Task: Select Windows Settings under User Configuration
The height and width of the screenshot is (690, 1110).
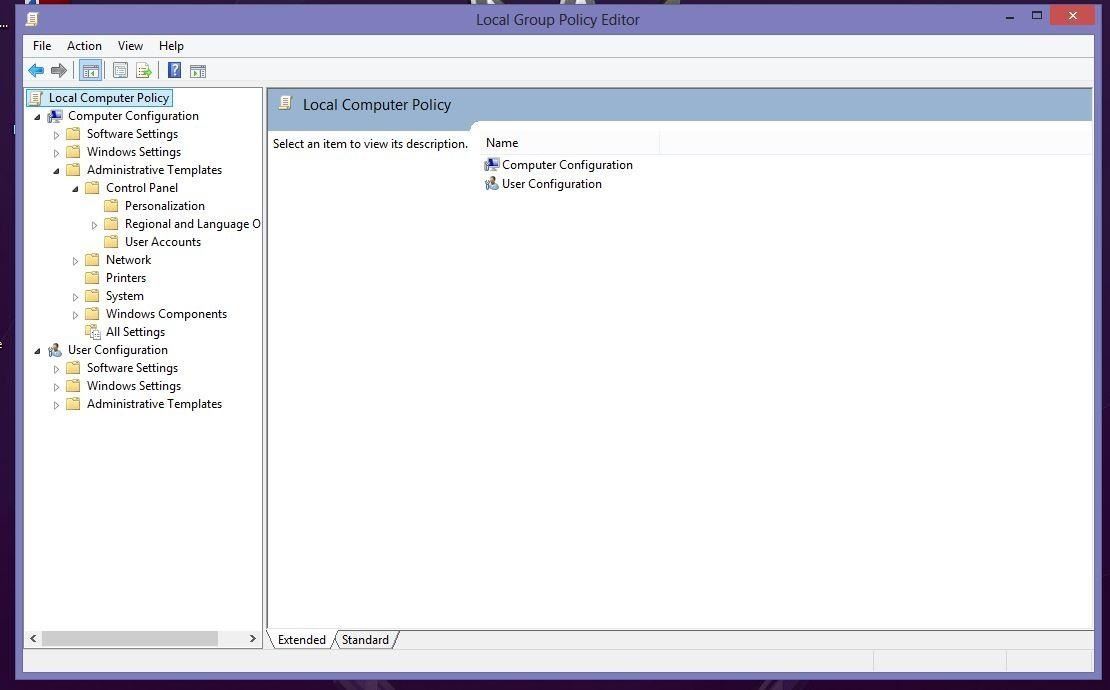Action: pos(134,386)
